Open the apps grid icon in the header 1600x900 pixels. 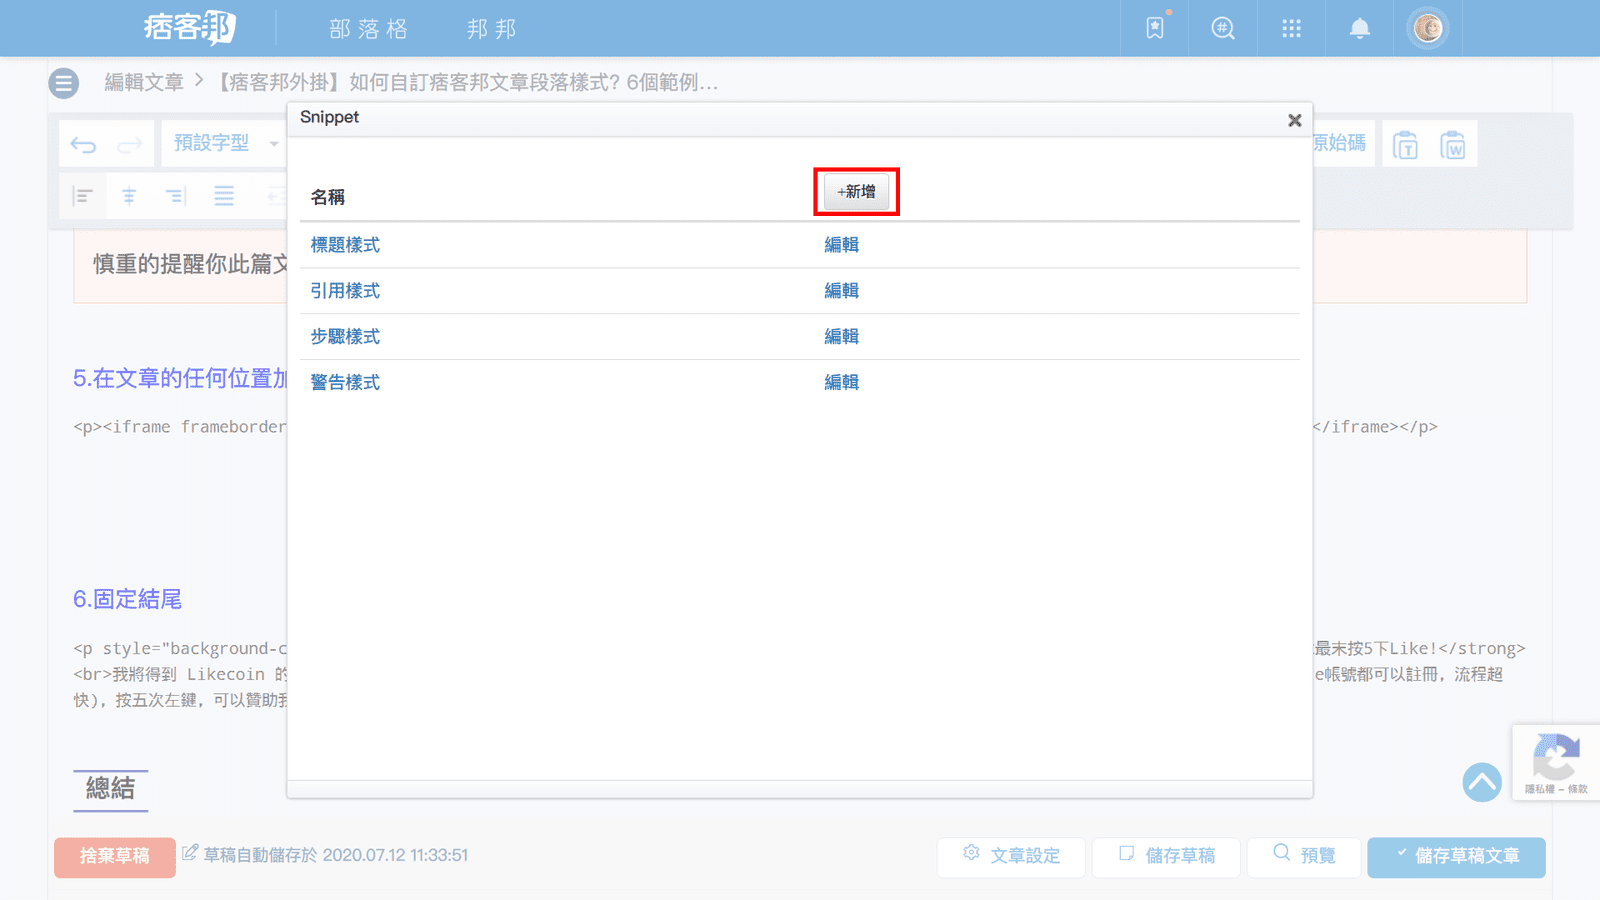point(1291,28)
